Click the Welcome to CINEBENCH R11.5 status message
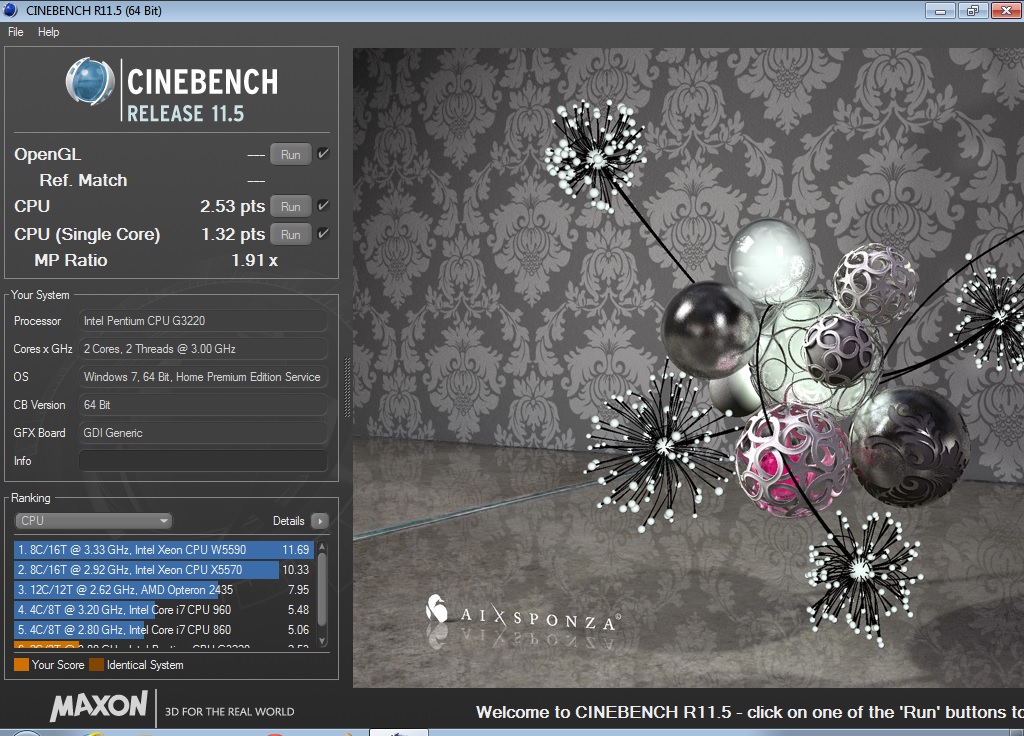Screen dimensions: 1024x736 tap(750, 712)
